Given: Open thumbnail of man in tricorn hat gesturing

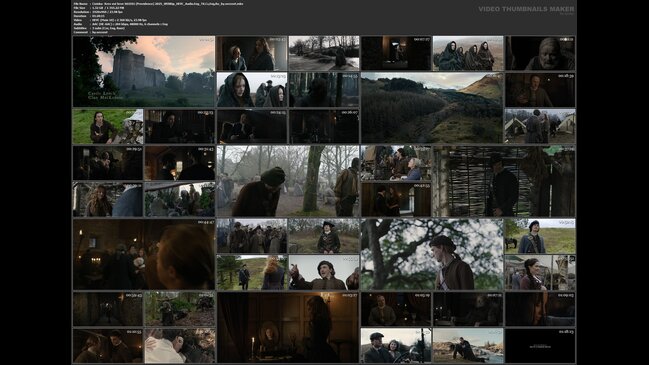Looking at the screenshot, I should (x=324, y=272).
